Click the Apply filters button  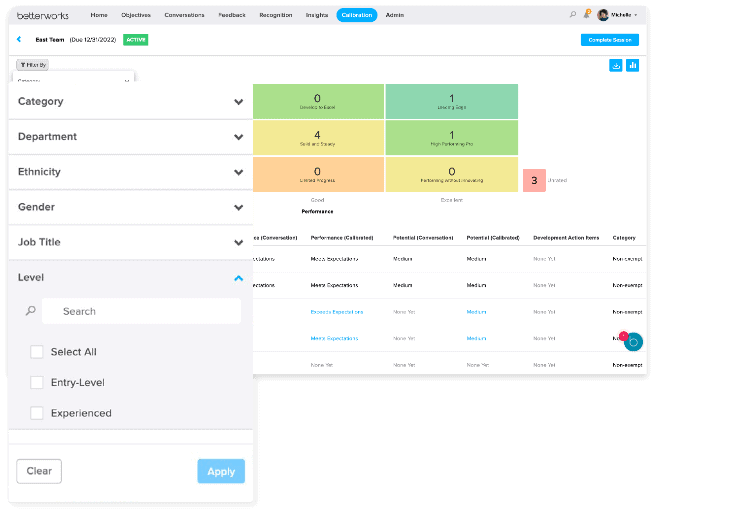[x=221, y=471]
